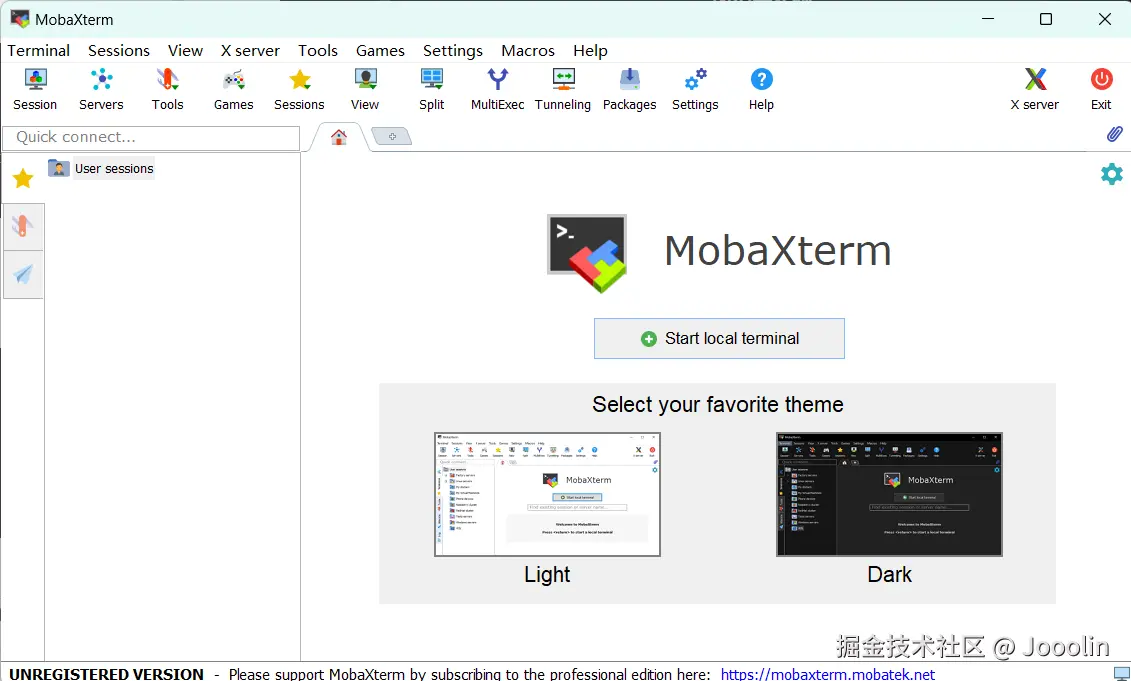Open the Macros menu
This screenshot has height=681, width=1131.
click(x=528, y=50)
